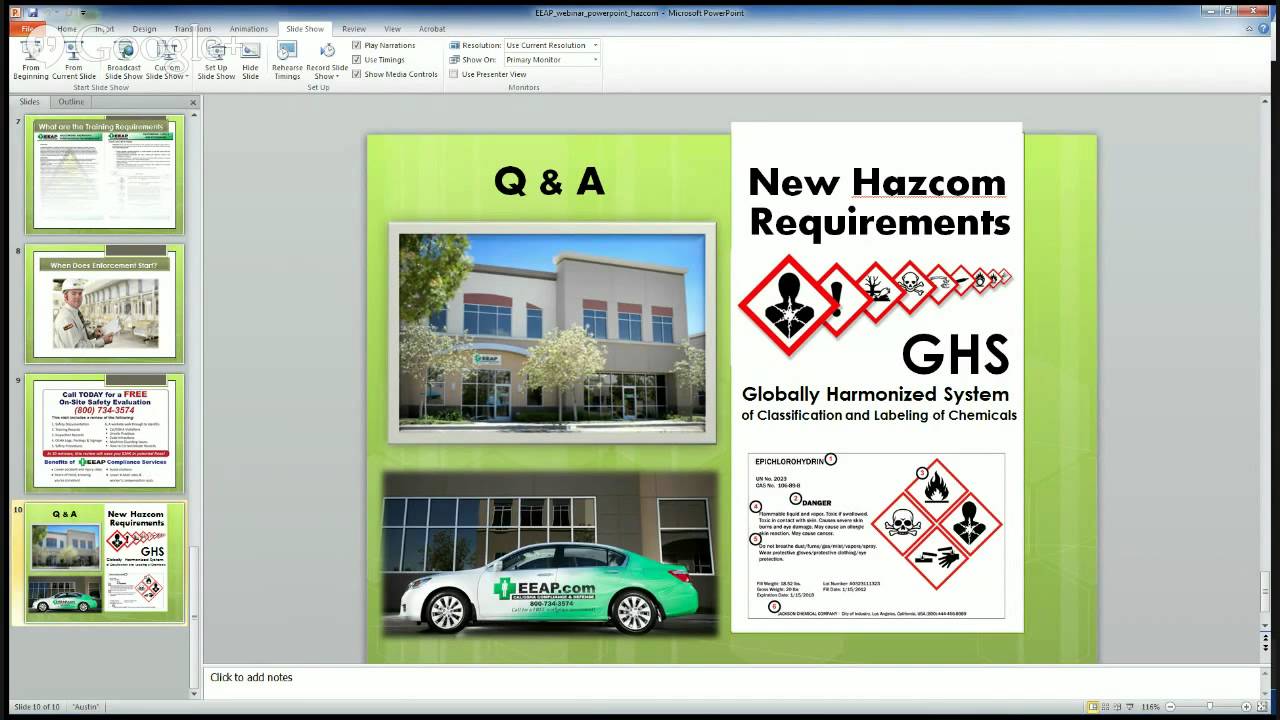Open the File tab
The image size is (1280, 720).
(27, 29)
